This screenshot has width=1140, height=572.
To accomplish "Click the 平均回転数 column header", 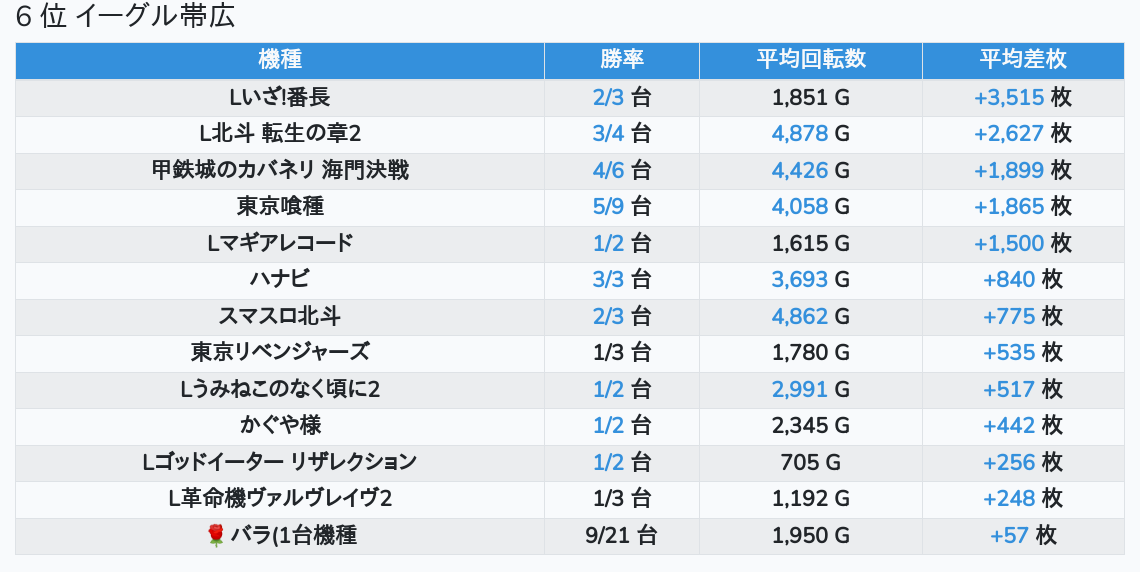I will coord(811,60).
